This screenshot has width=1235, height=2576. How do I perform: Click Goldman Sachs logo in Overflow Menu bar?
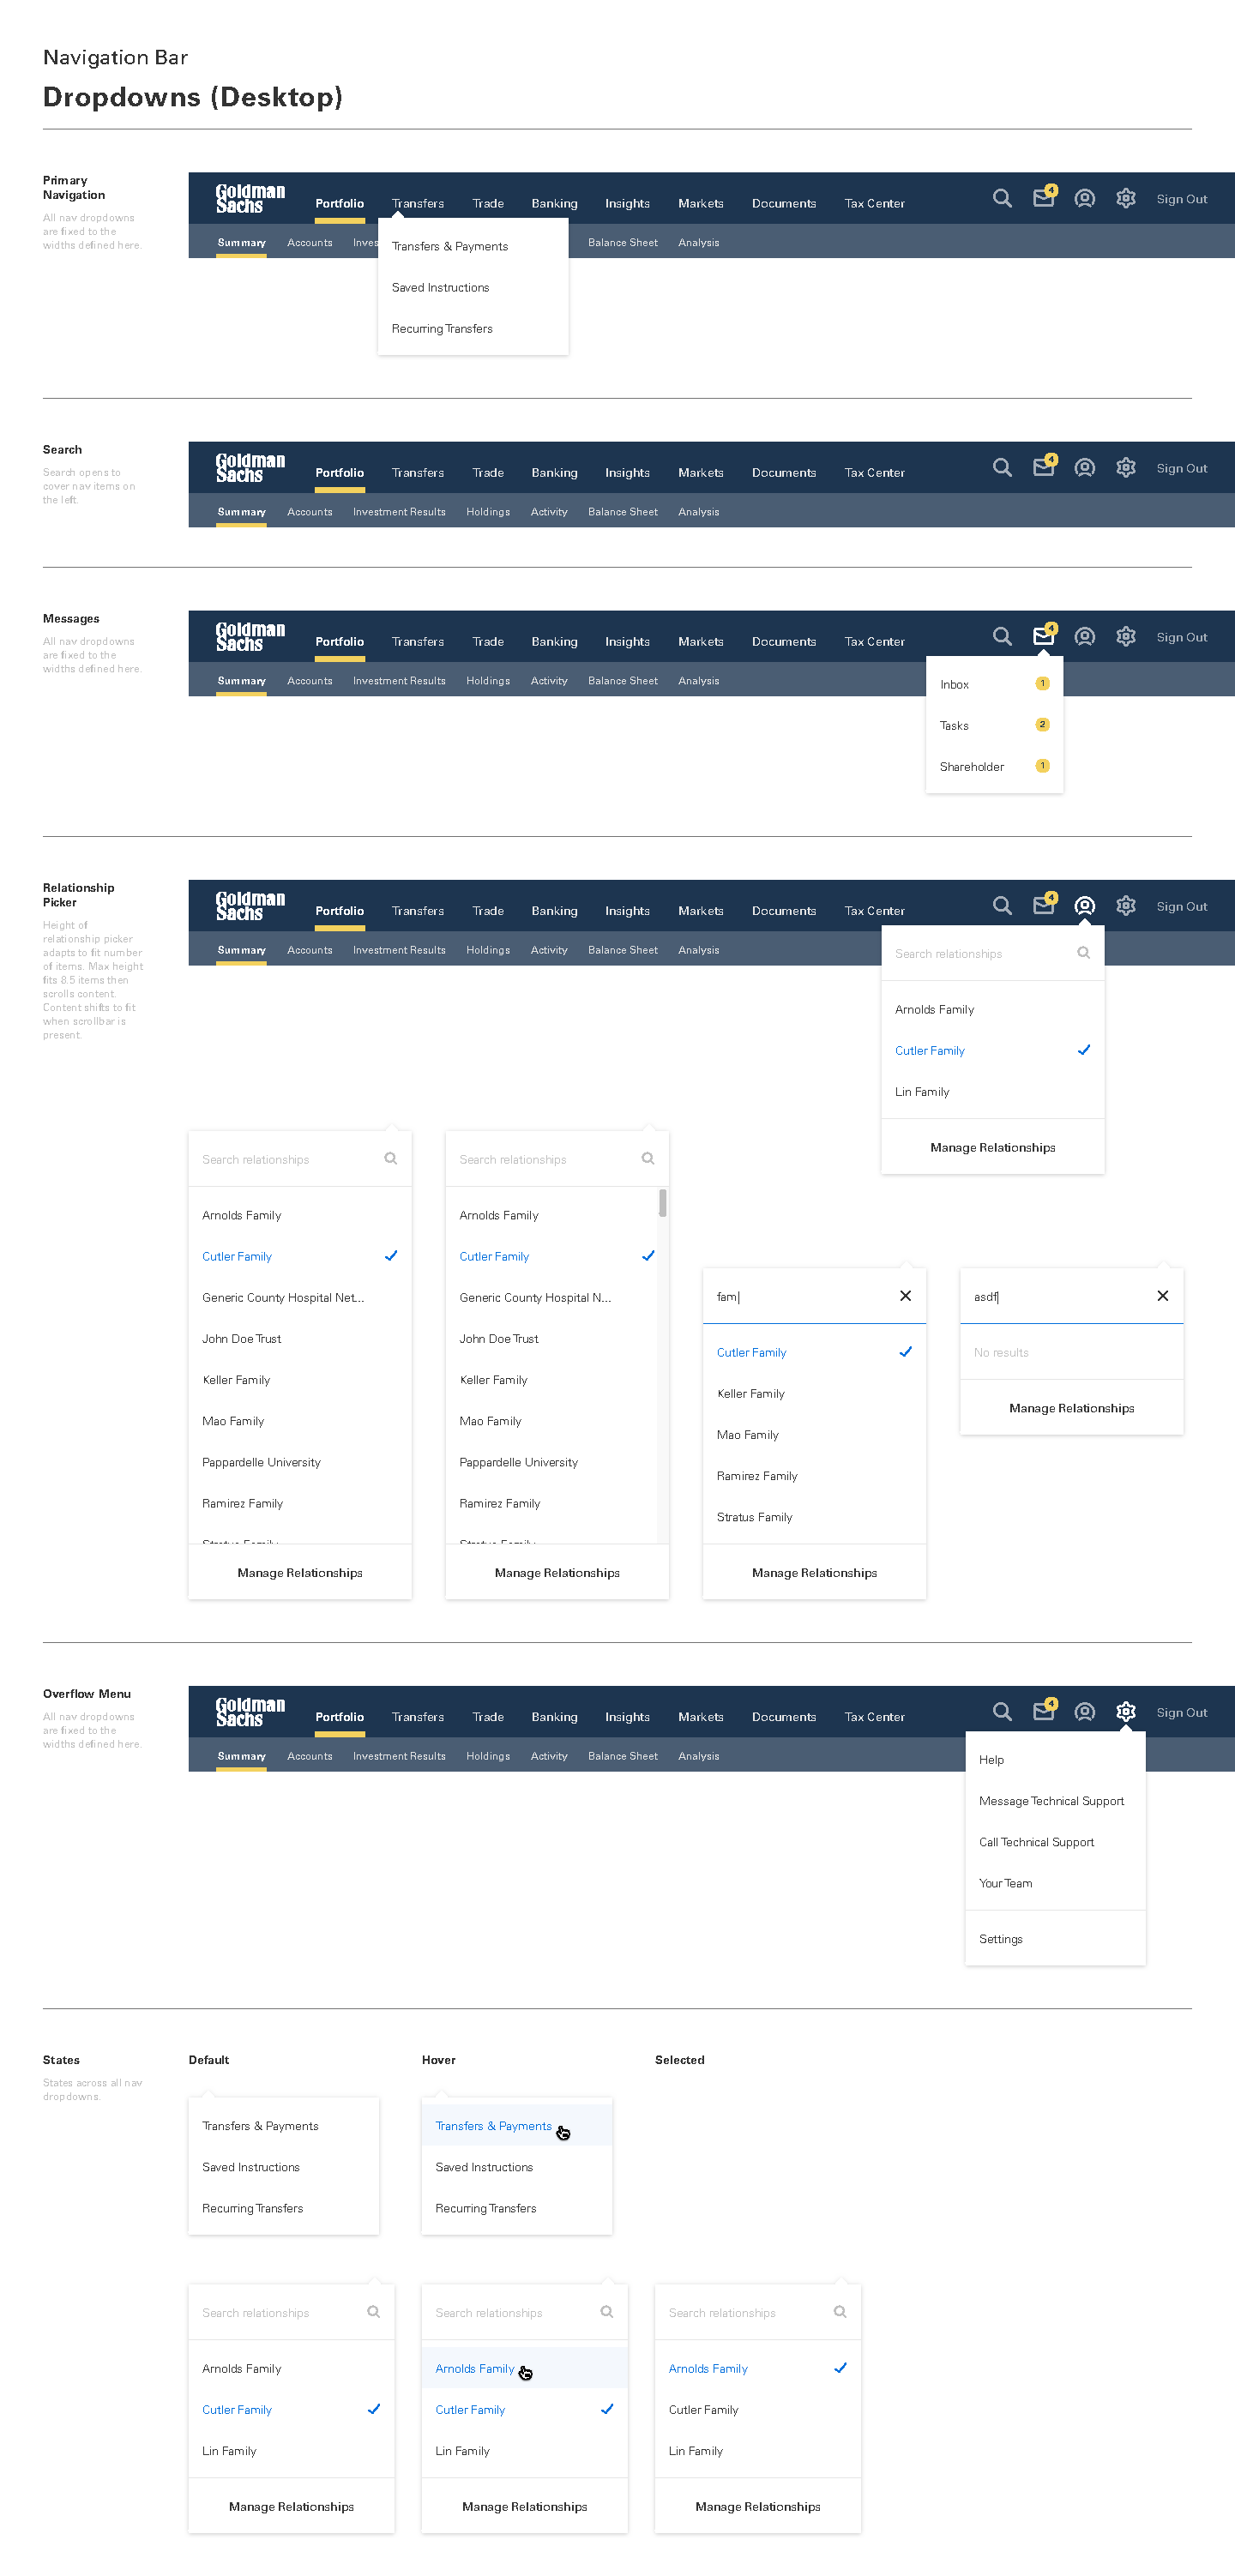(x=250, y=1711)
